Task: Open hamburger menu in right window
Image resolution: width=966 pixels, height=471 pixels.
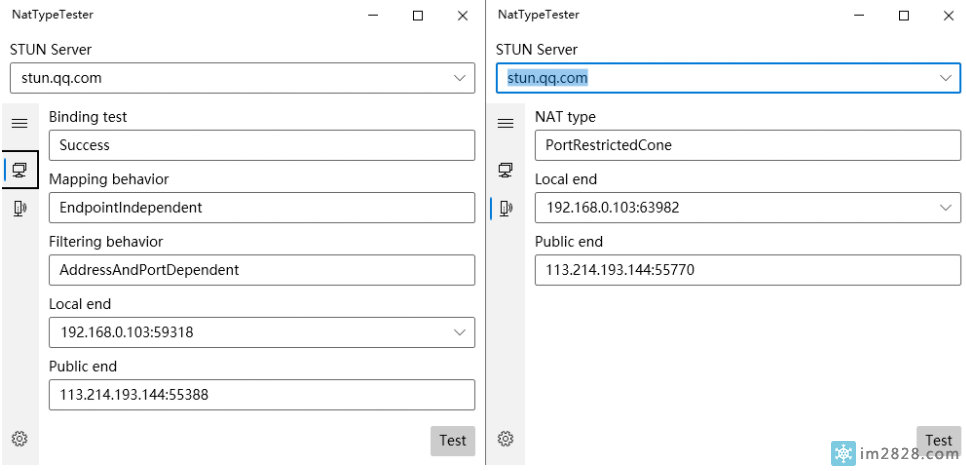Action: tap(505, 123)
